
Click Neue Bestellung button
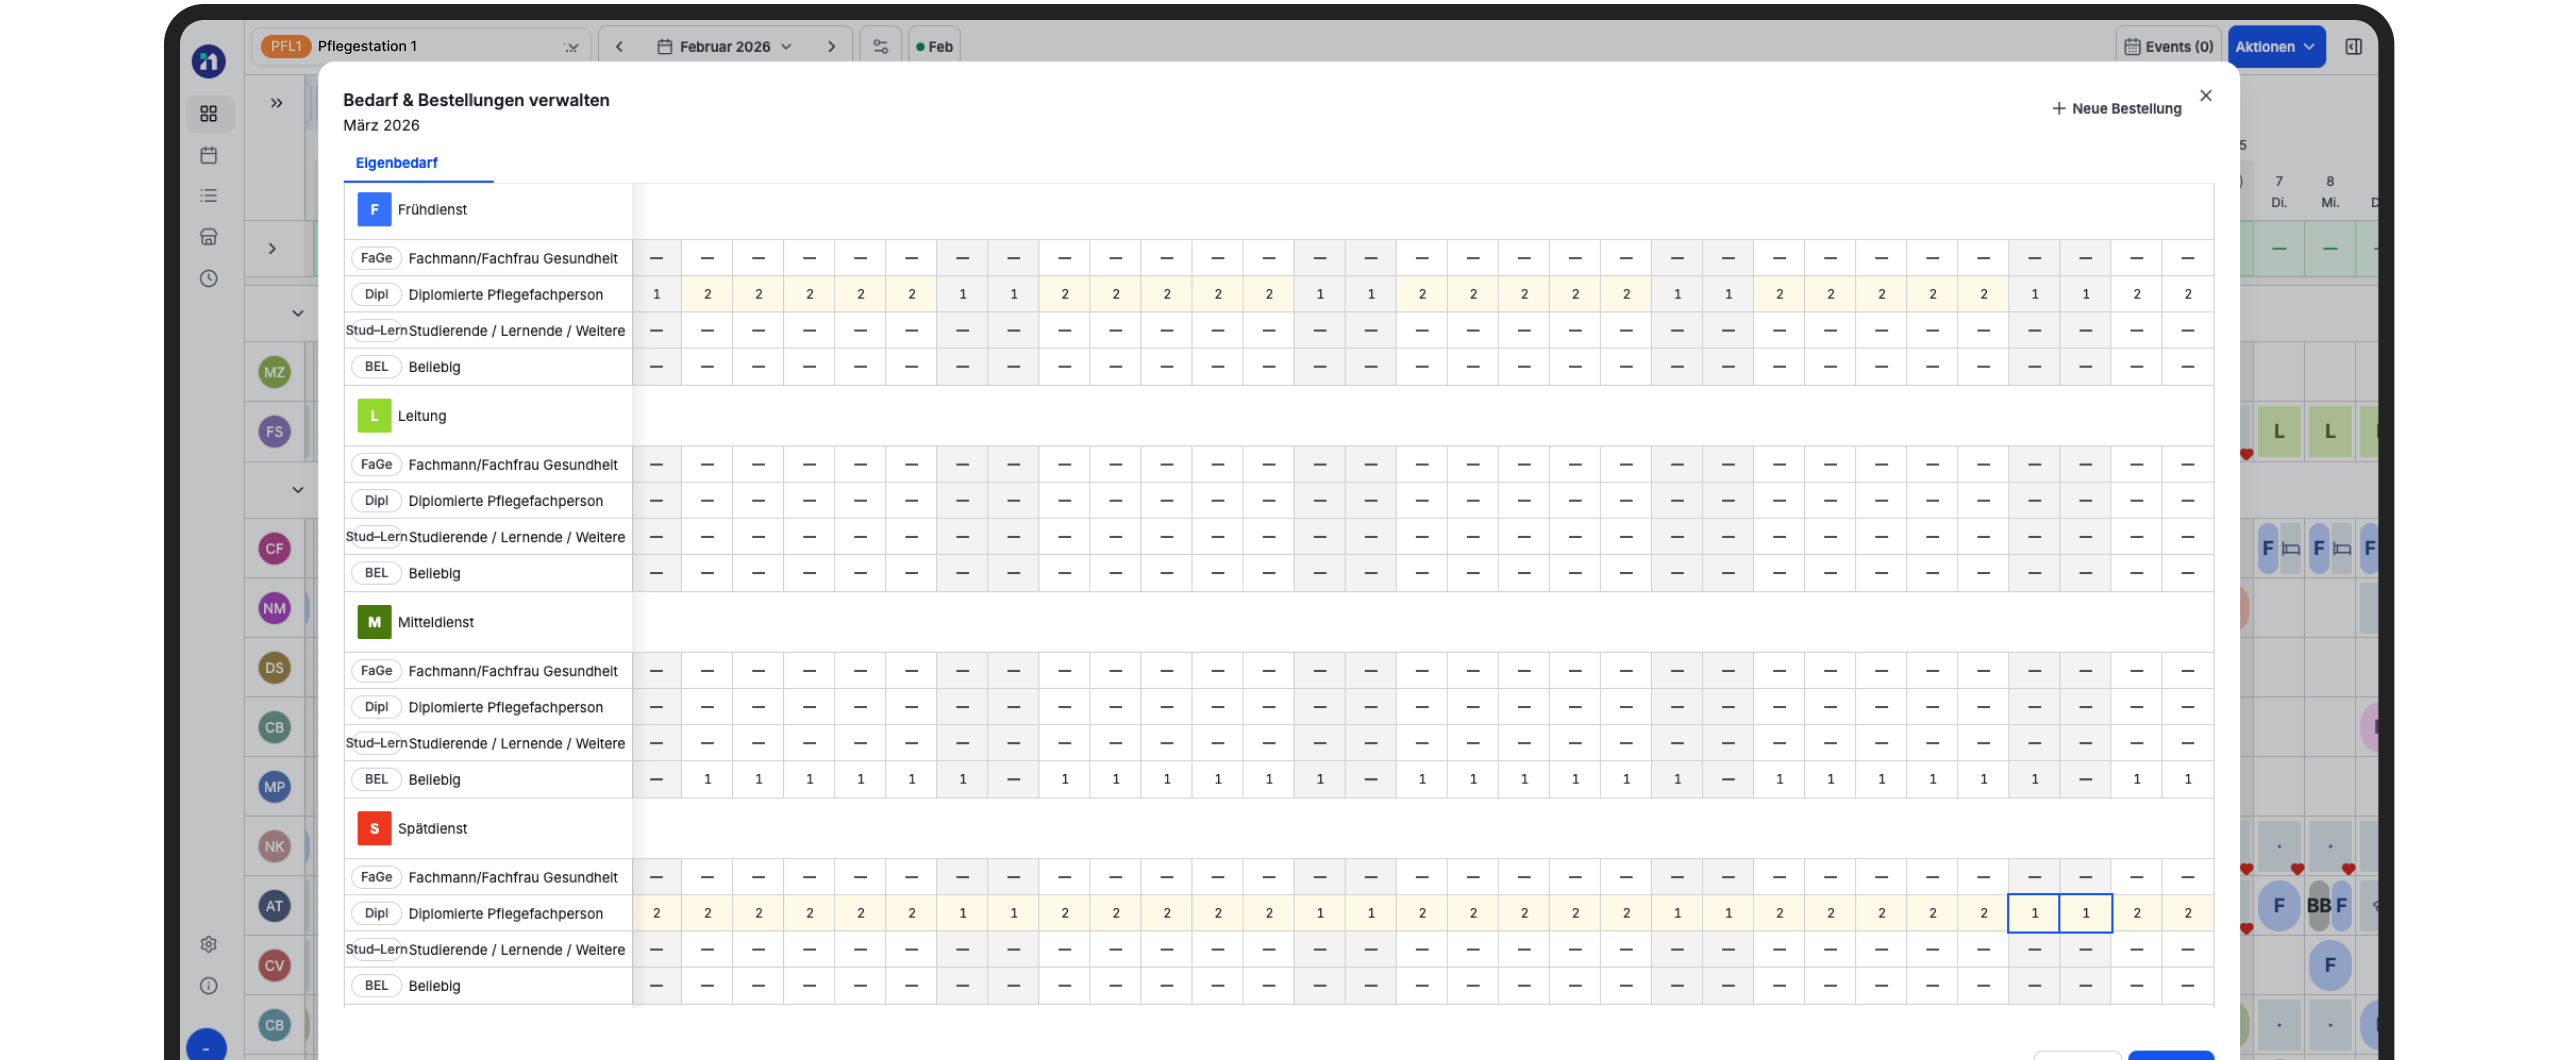click(x=2116, y=108)
